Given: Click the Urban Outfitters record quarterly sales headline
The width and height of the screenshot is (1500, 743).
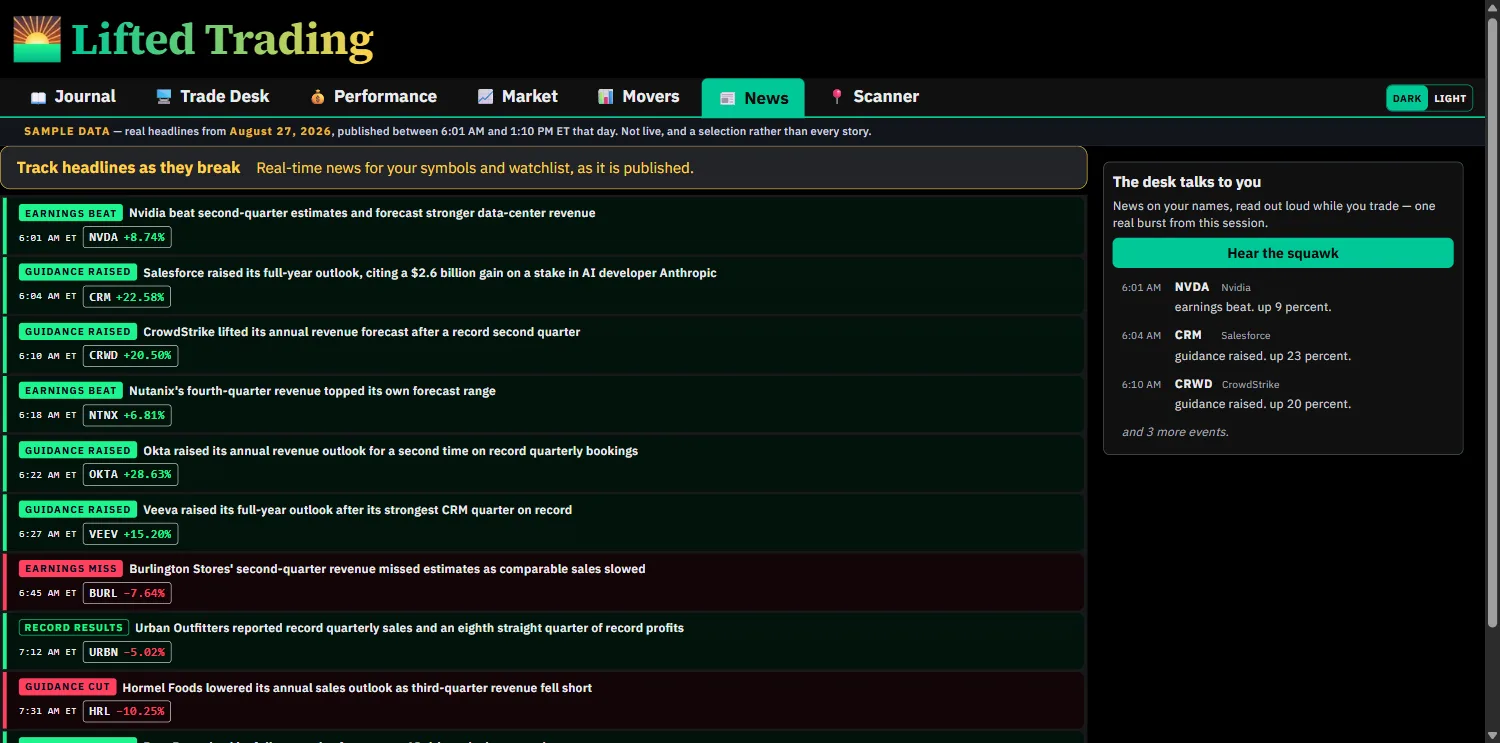Looking at the screenshot, I should coord(410,628).
